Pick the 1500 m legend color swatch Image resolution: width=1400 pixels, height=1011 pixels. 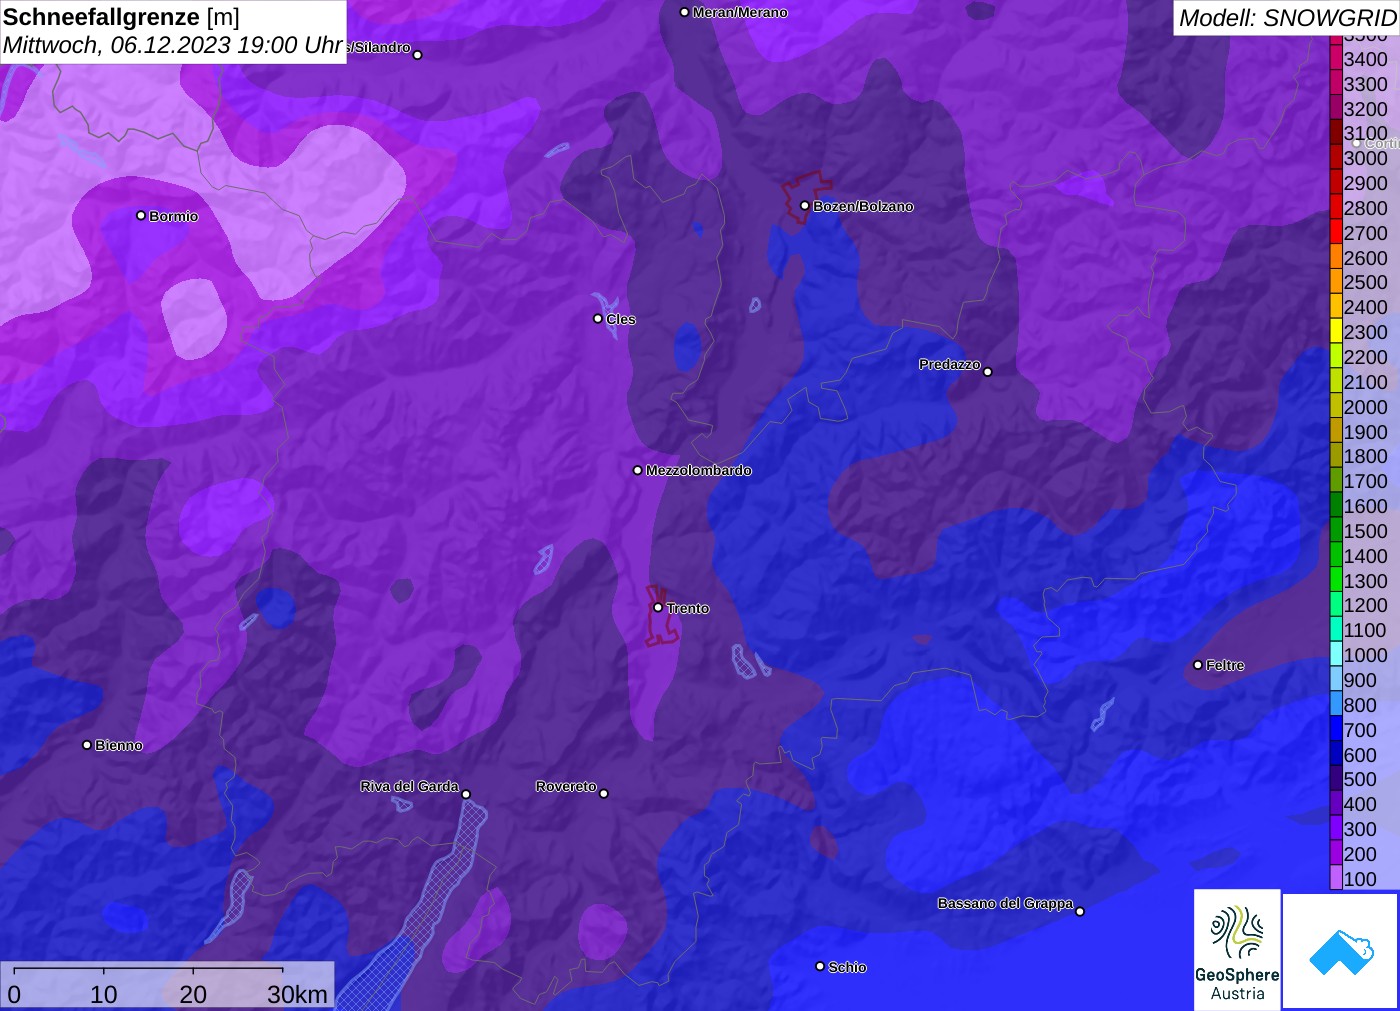point(1336,530)
